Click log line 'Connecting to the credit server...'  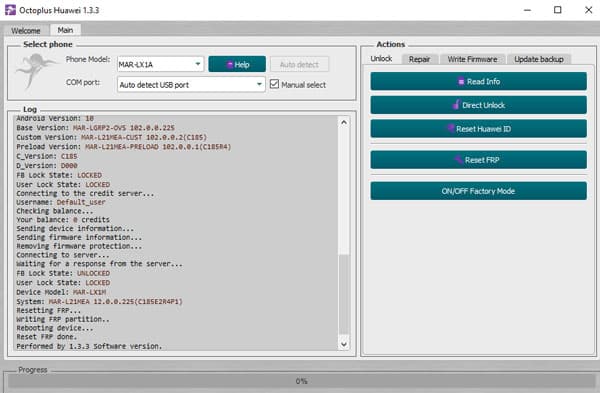click(x=85, y=194)
